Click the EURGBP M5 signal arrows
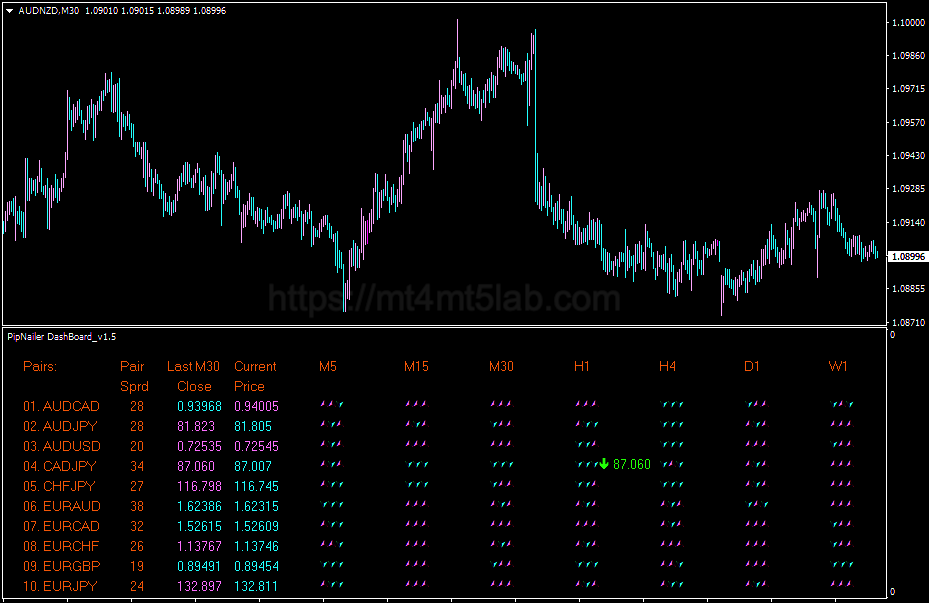This screenshot has width=929, height=603. coord(332,564)
